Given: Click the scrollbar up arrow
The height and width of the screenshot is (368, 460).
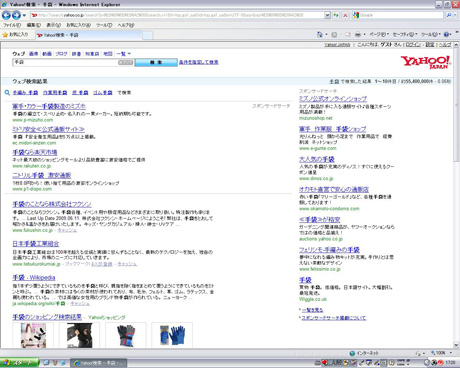Looking at the screenshot, I should point(456,45).
